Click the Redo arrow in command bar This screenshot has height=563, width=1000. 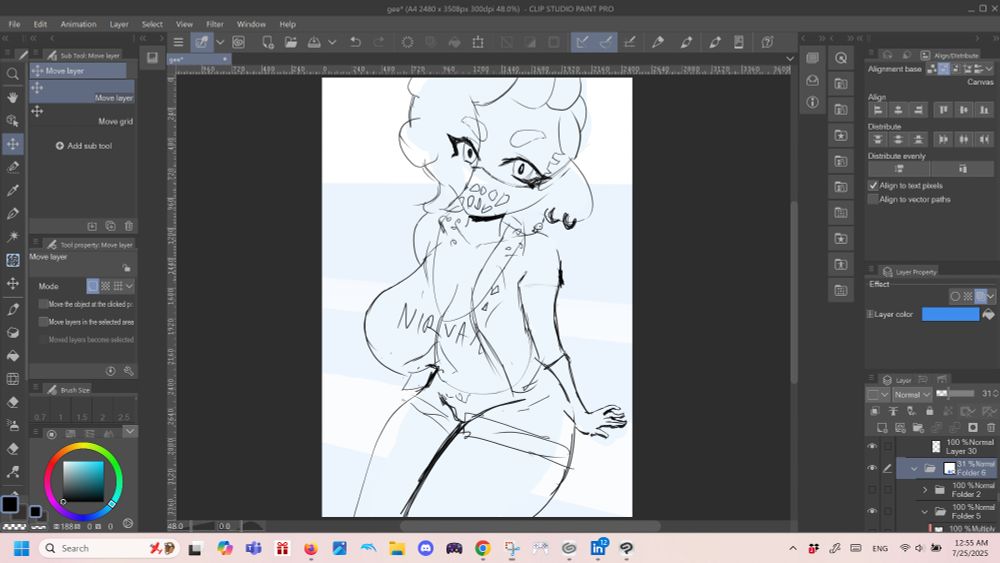click(379, 42)
